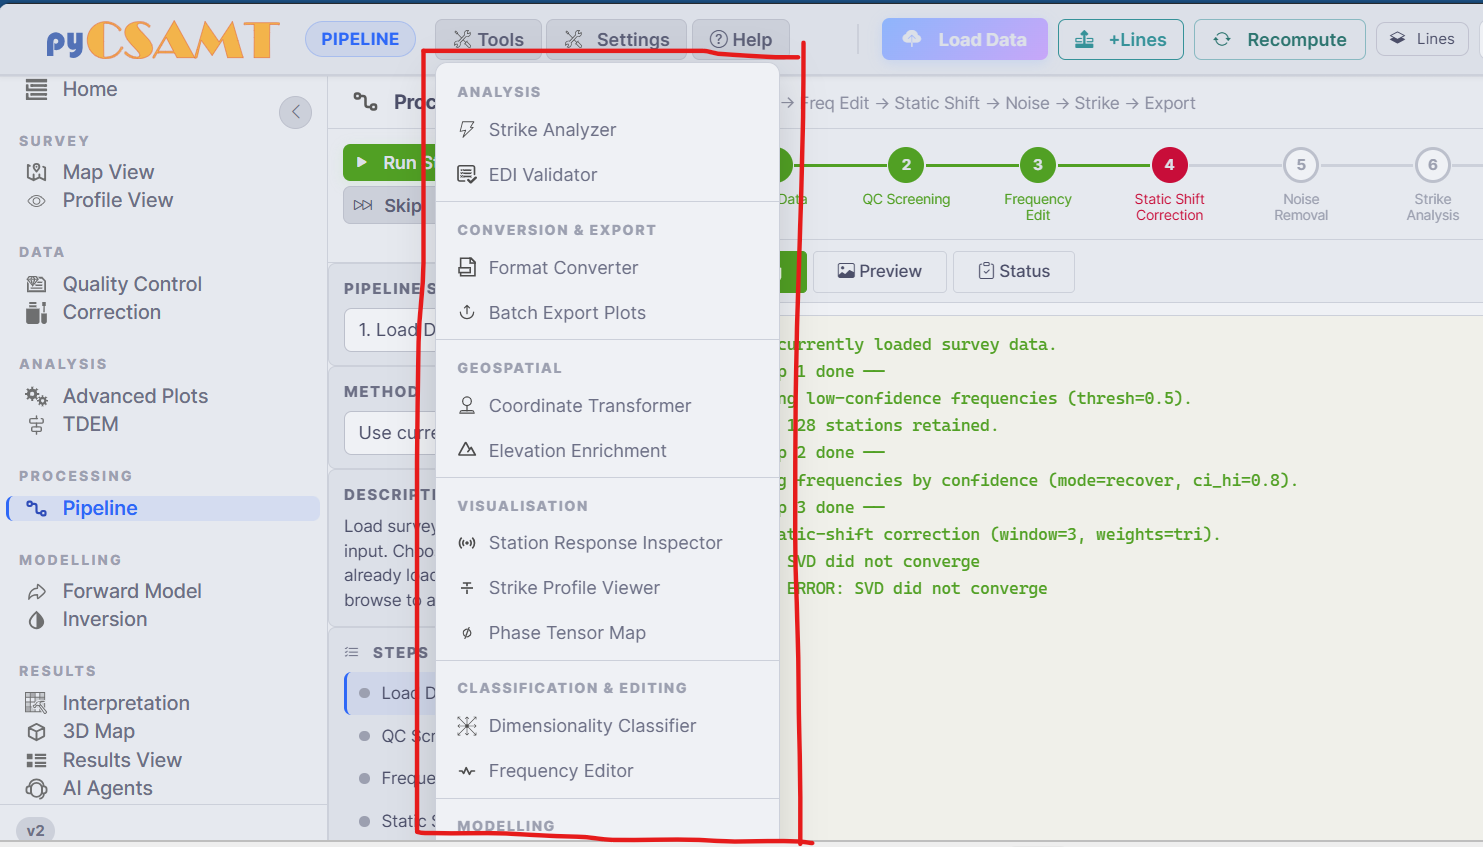
Task: Click the Profile View eye icon
Action: 36,201
